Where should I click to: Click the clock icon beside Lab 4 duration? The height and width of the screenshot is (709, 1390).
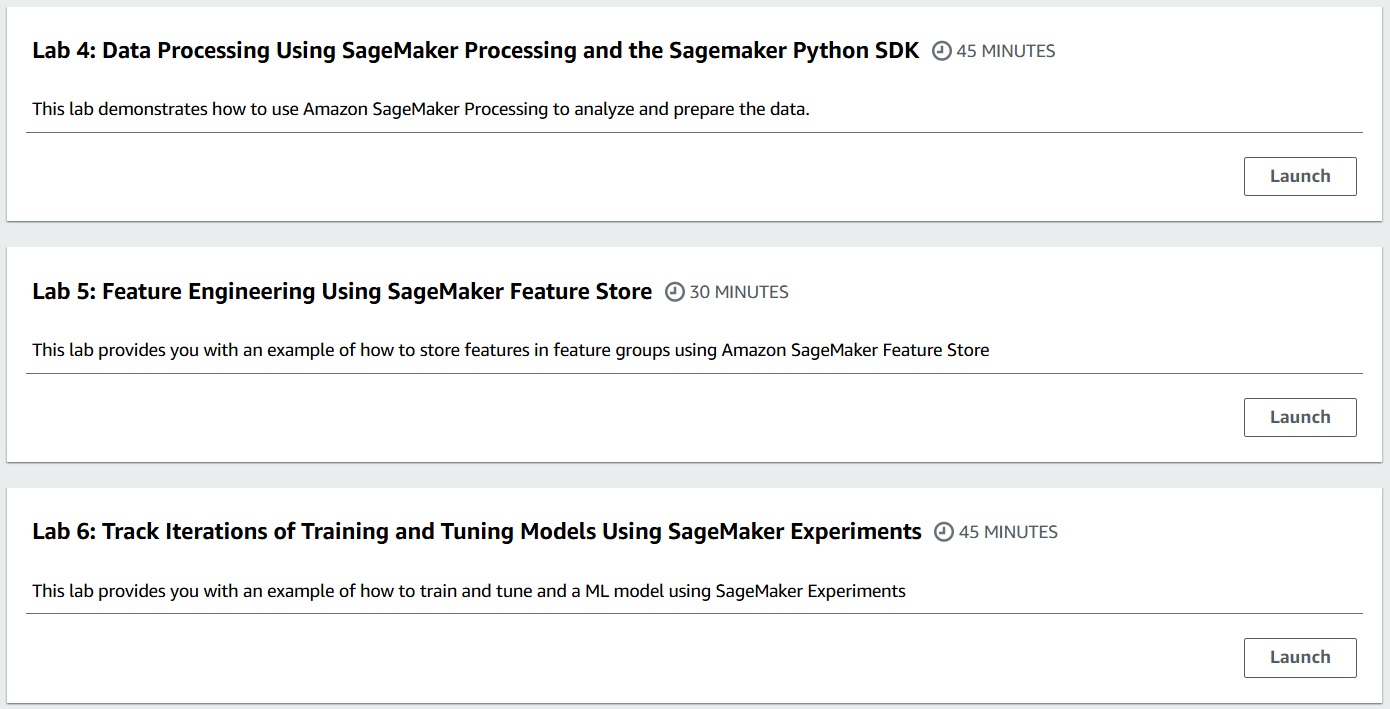(942, 51)
